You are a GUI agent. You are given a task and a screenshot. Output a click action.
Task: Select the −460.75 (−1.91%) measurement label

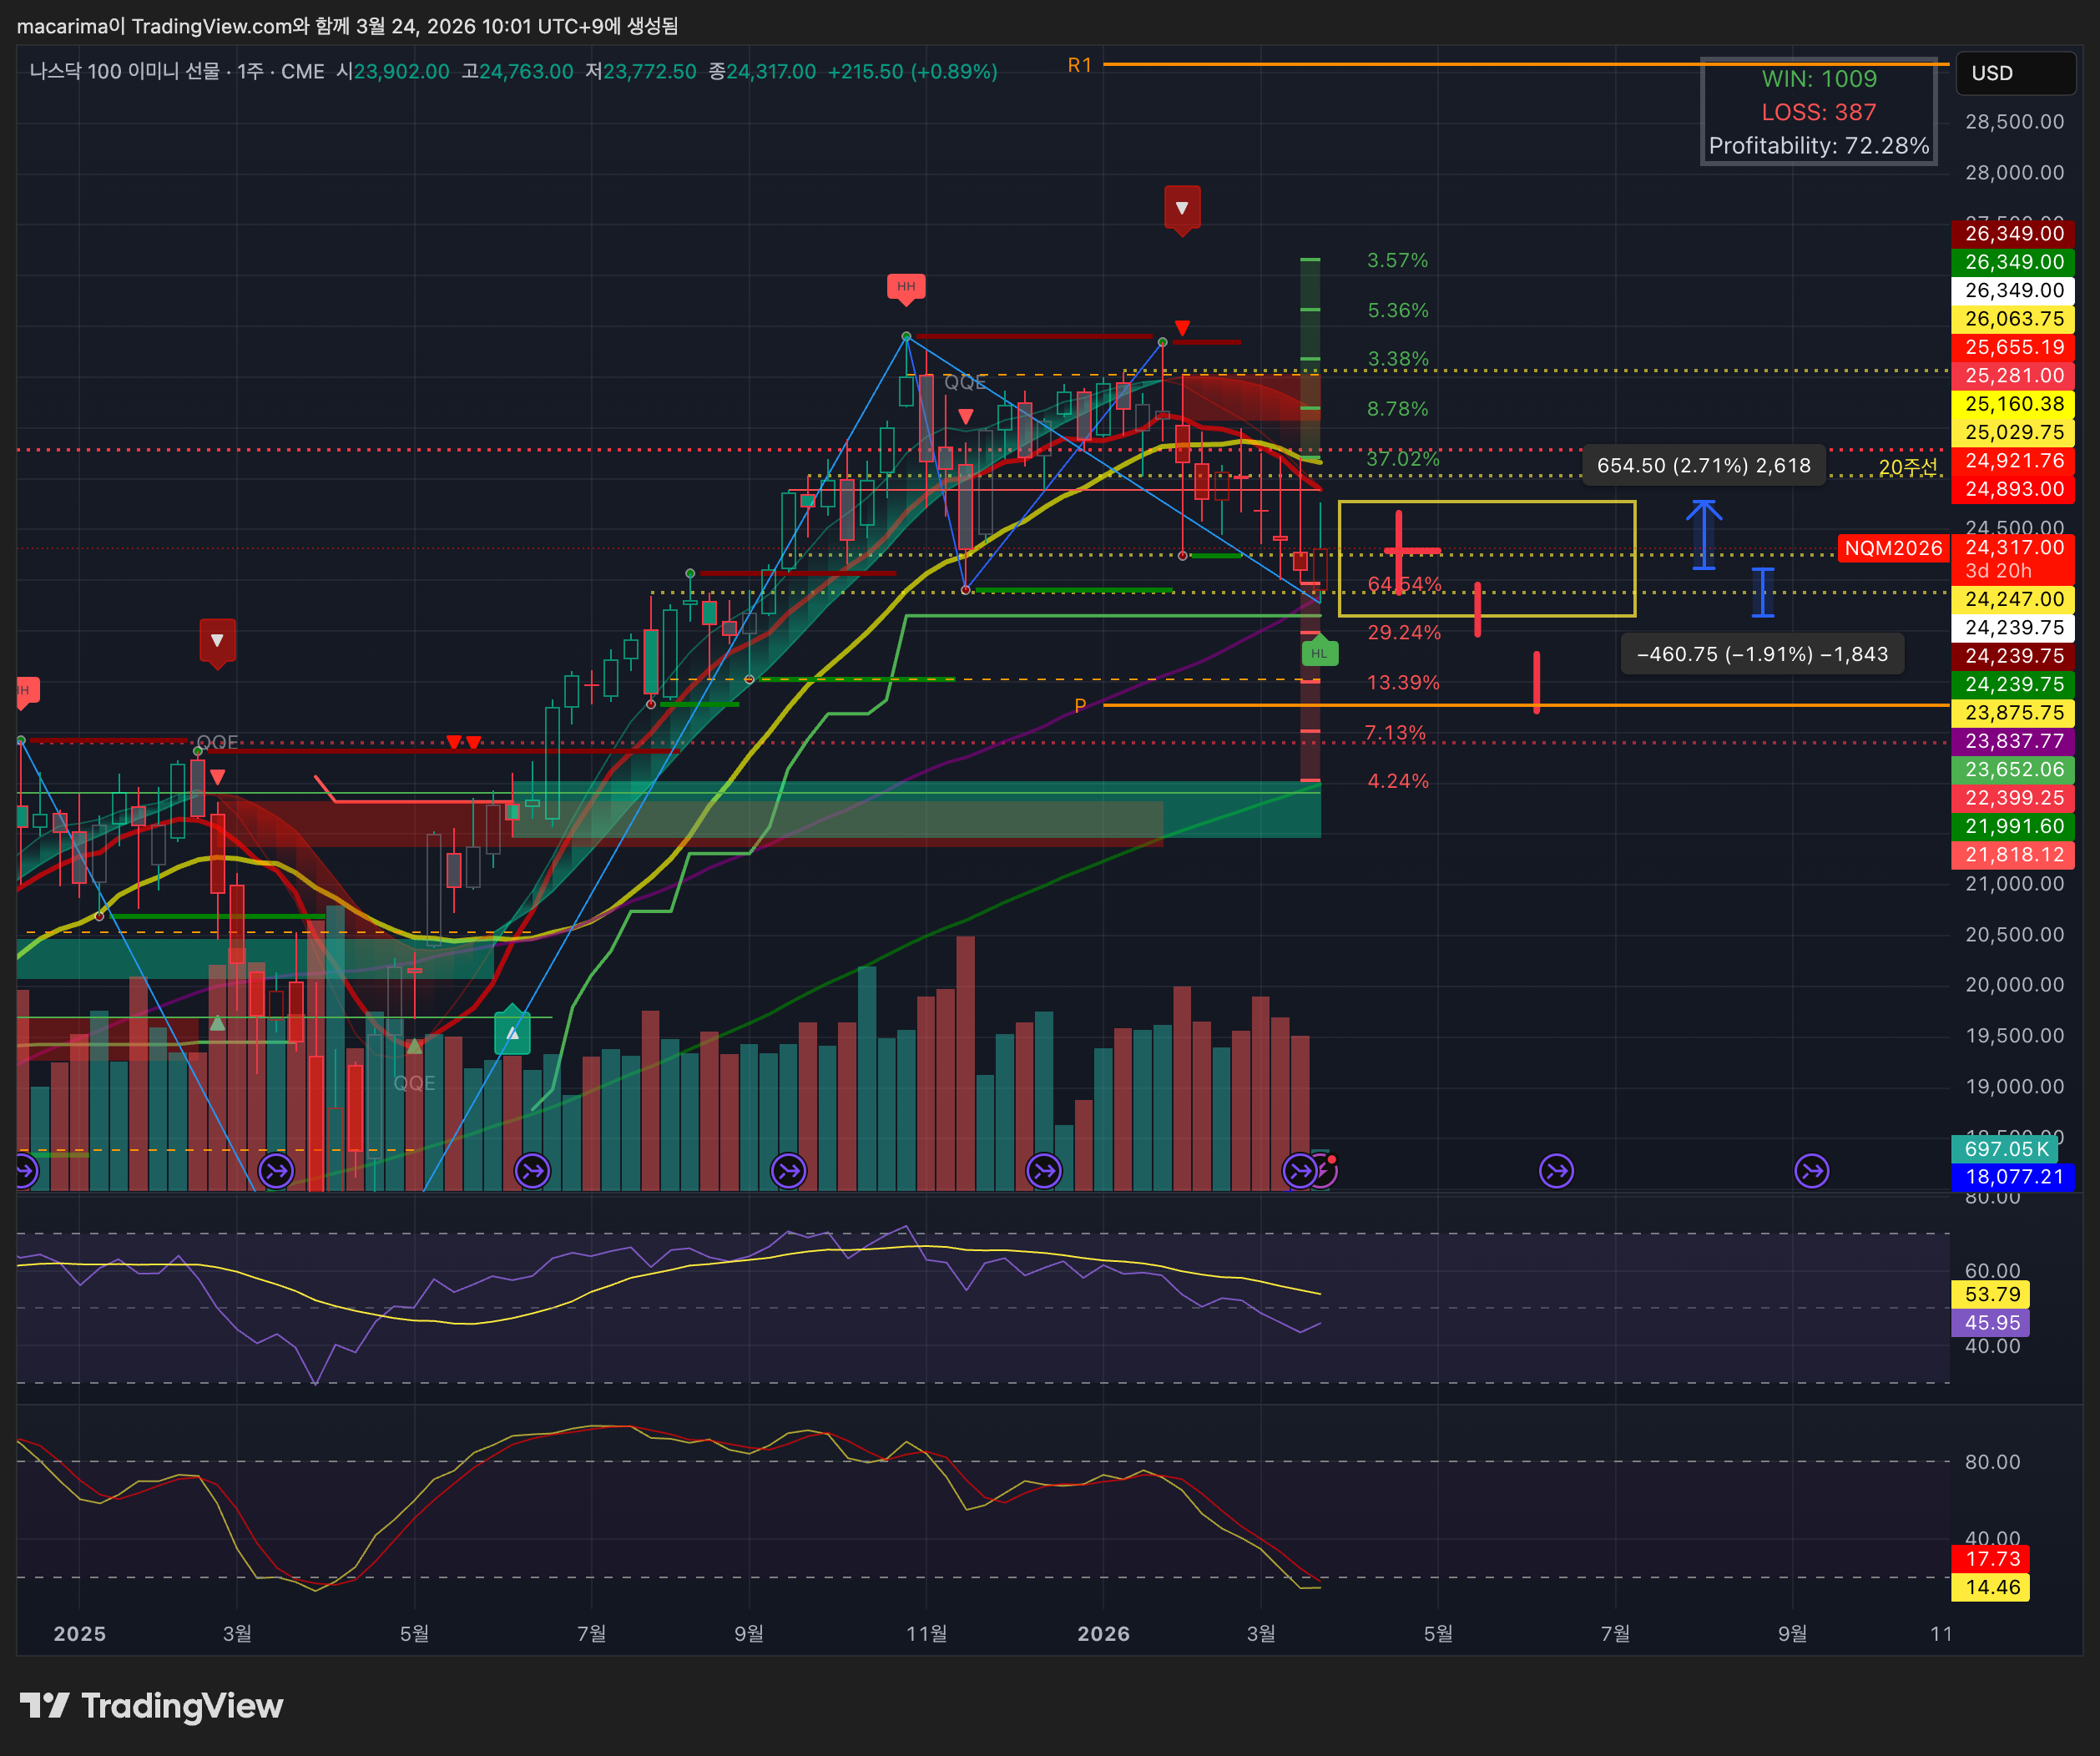[1761, 654]
